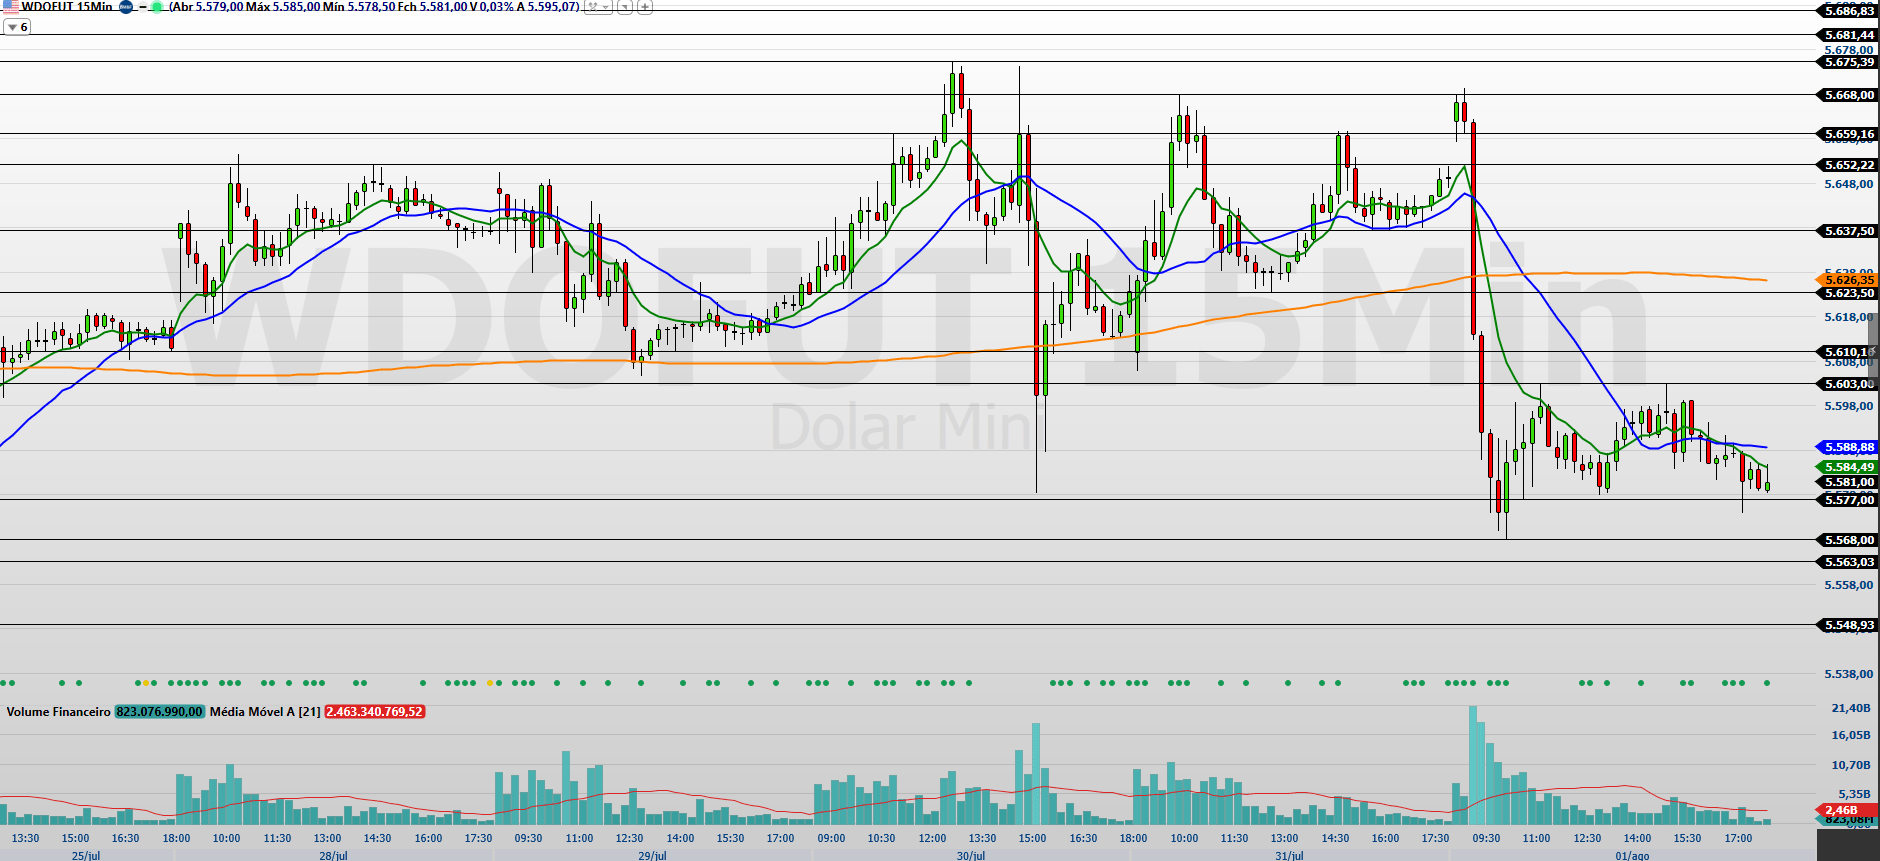
Task: Click the blue 5.588,88 moving average price tag
Action: click(x=1848, y=447)
